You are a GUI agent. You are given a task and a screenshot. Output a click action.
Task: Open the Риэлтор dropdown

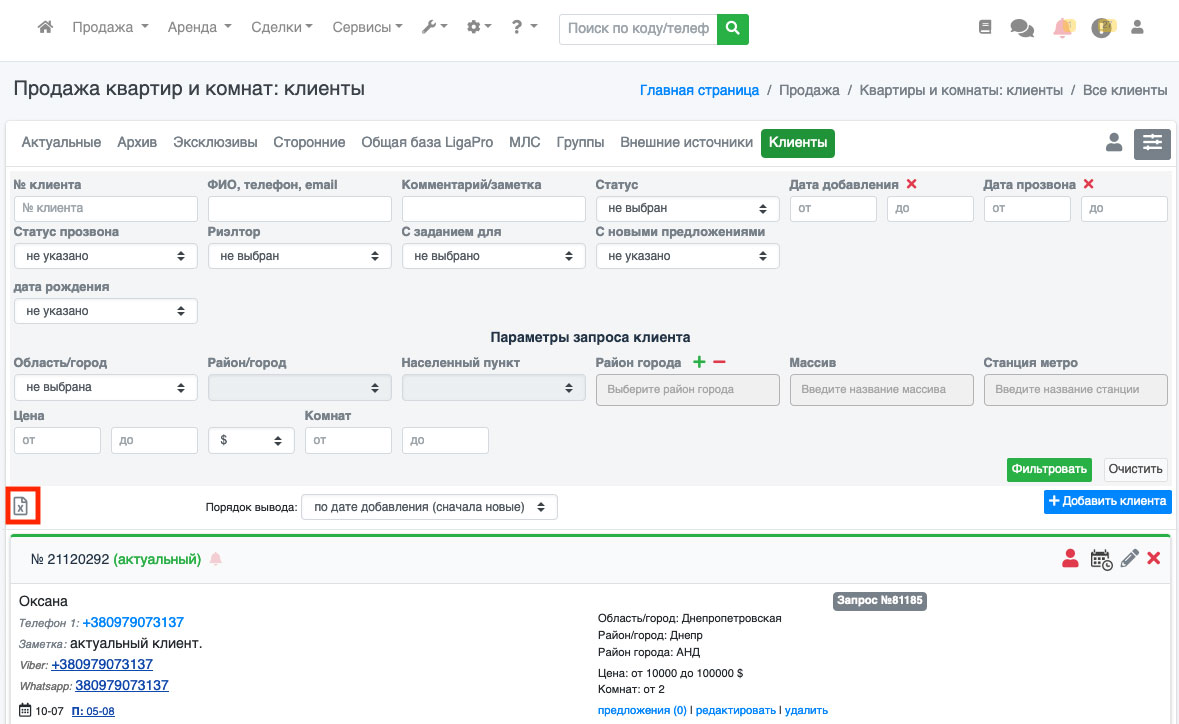[299, 256]
